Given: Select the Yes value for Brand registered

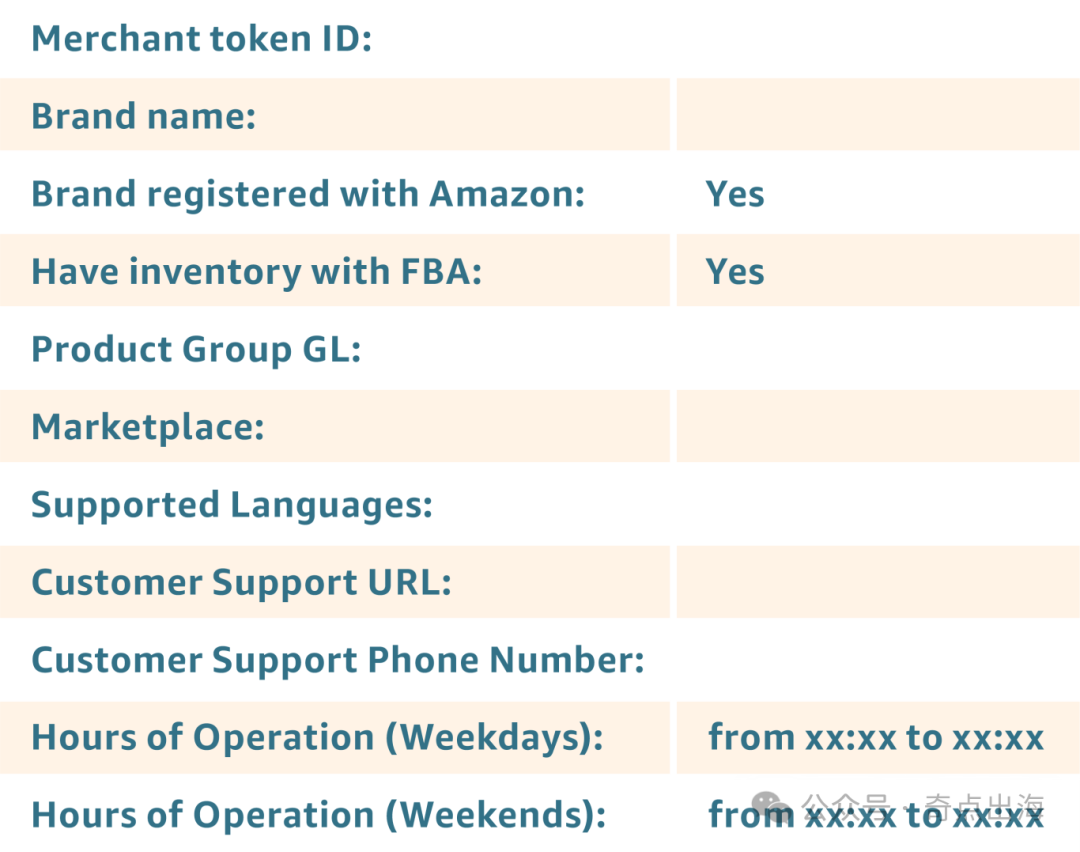Looking at the screenshot, I should coord(735,194).
